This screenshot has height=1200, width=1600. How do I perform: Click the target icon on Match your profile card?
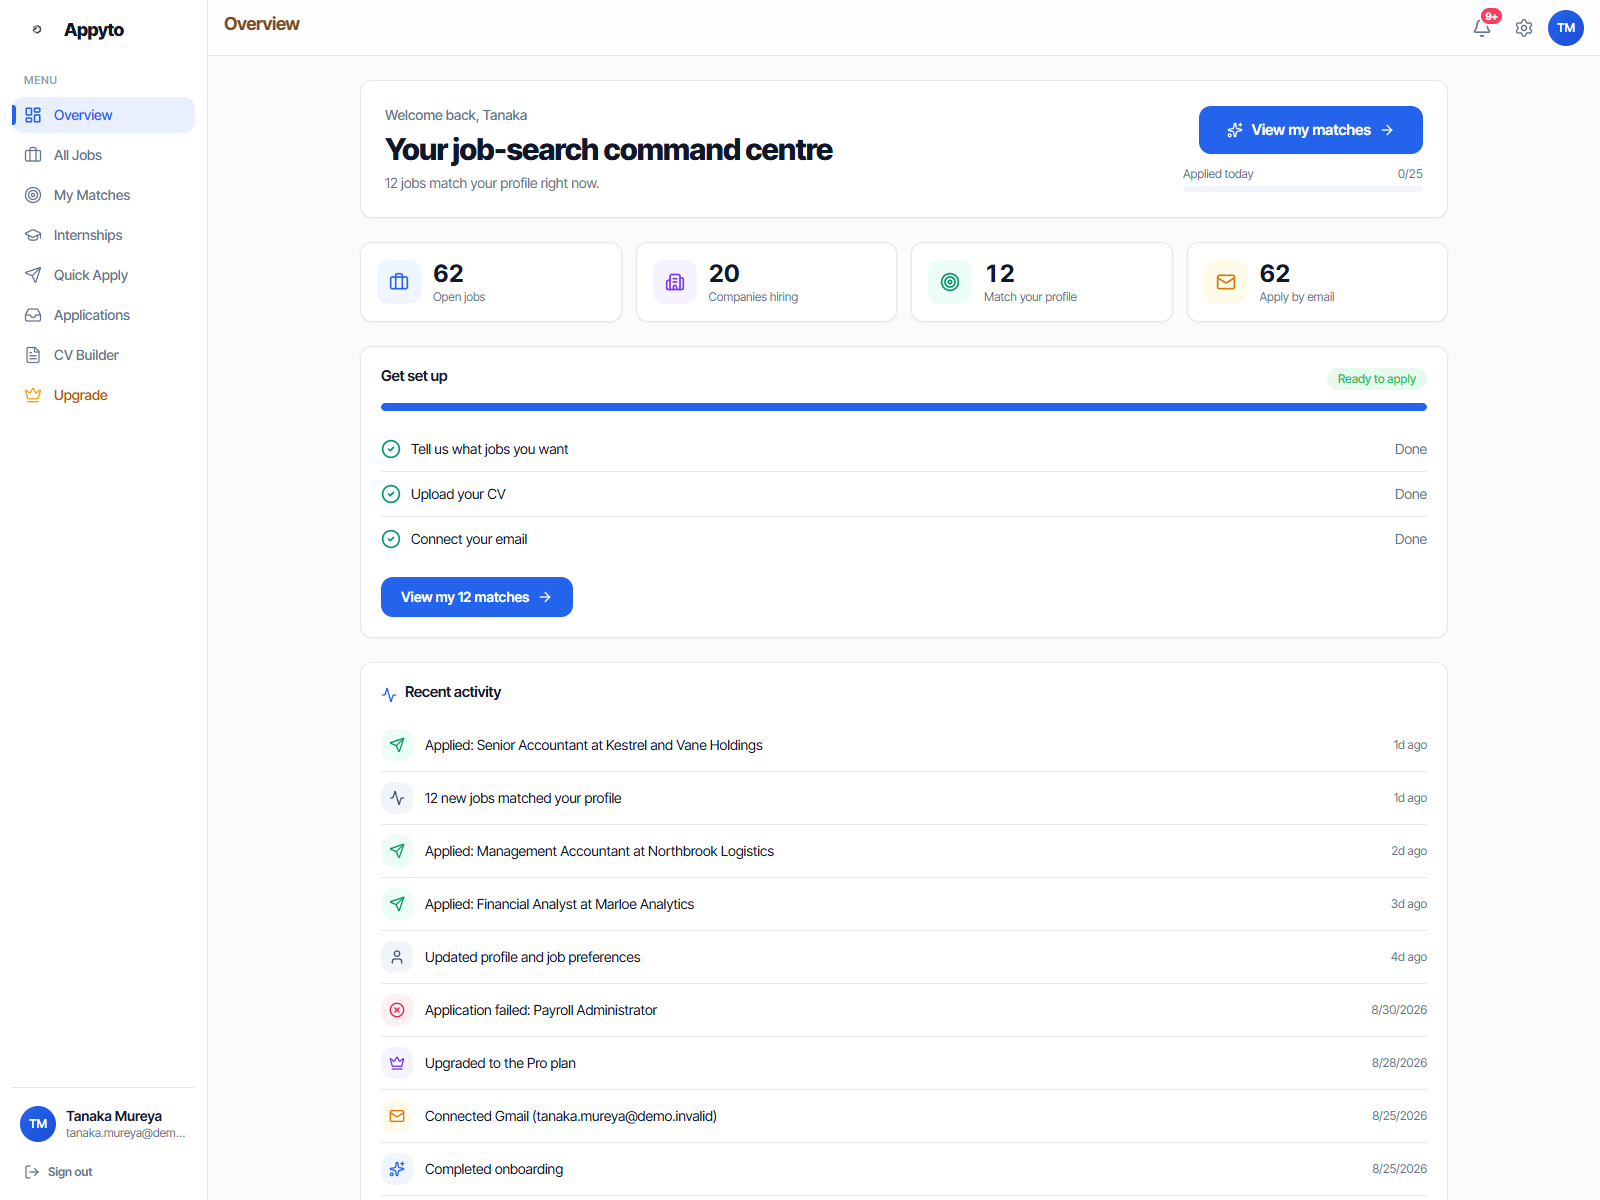click(x=950, y=282)
